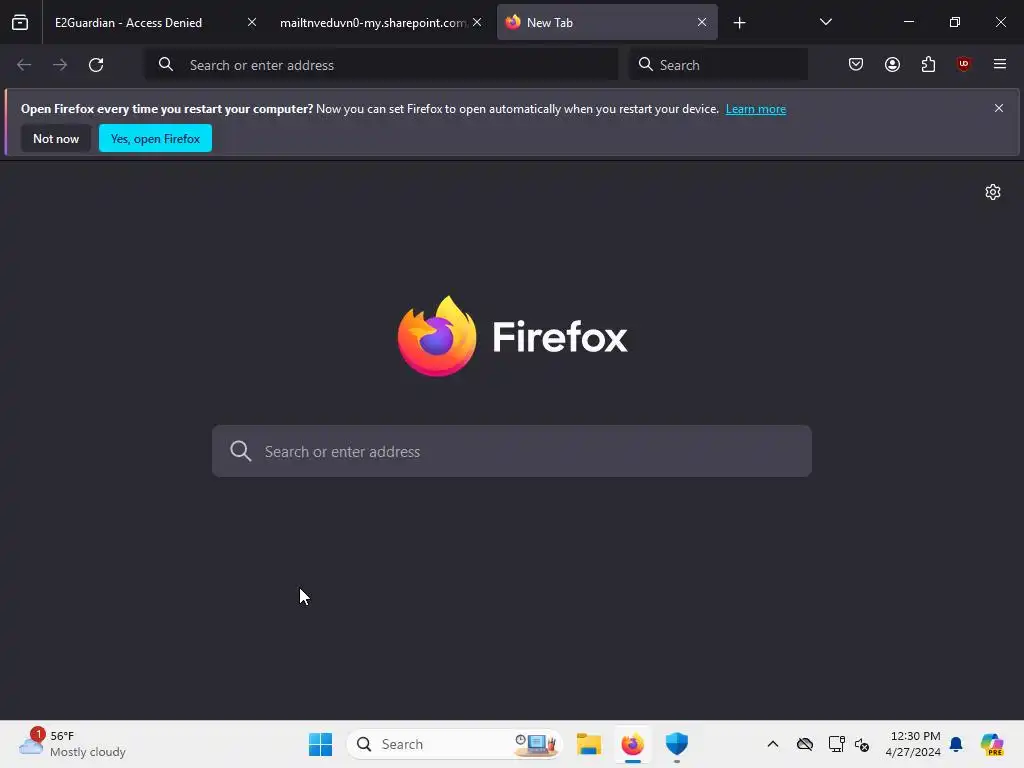Image resolution: width=1024 pixels, height=768 pixels.
Task: Close the E2Guardian - Access Denied tab
Action: coord(251,22)
